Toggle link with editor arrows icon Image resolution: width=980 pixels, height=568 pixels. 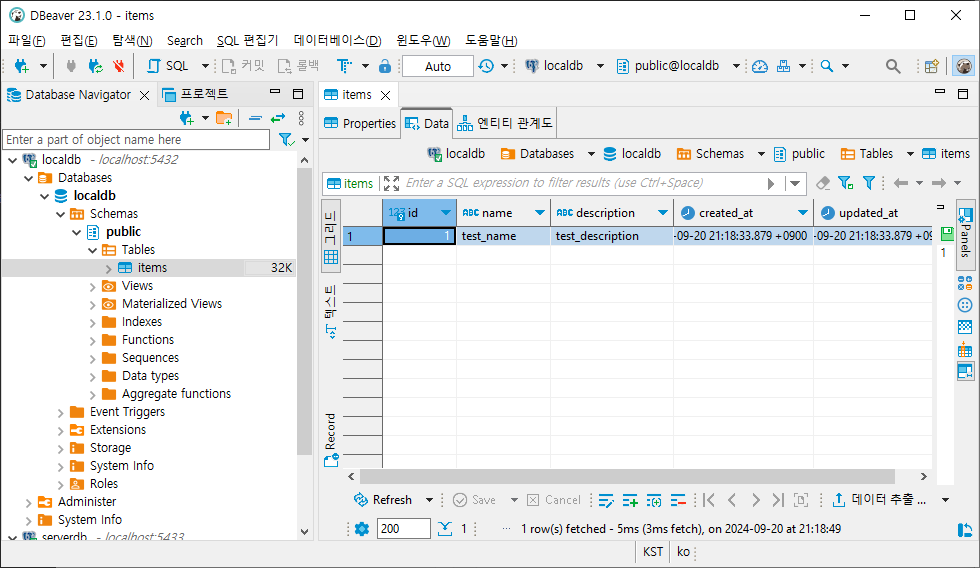278,117
